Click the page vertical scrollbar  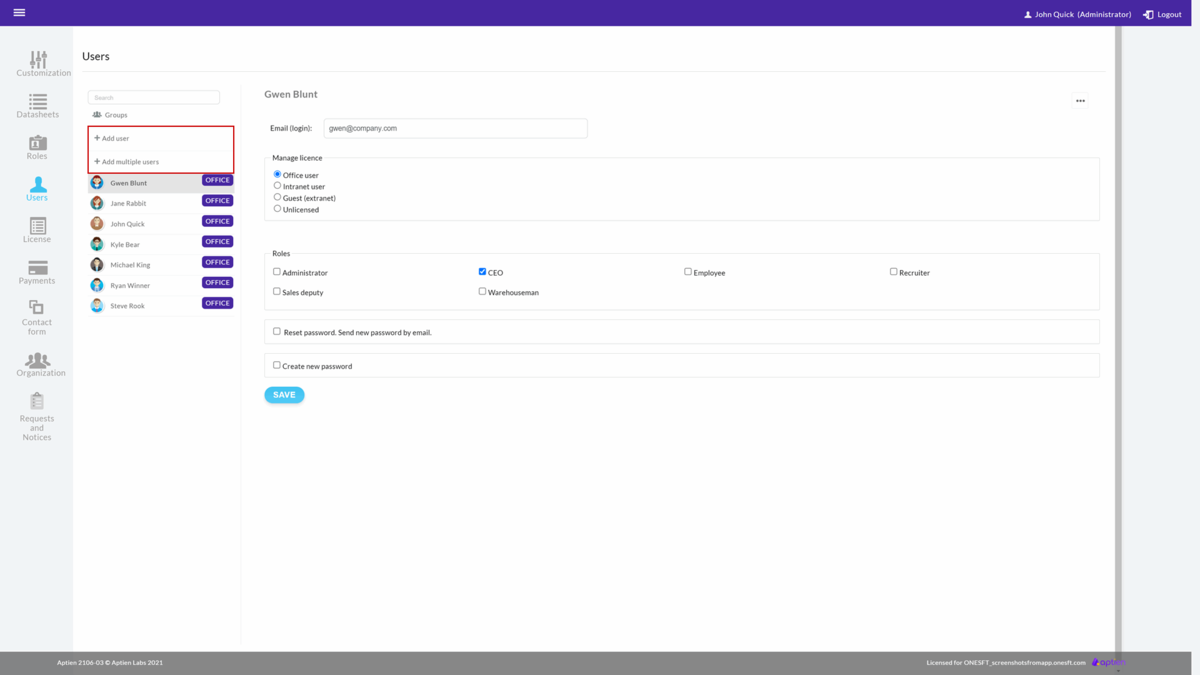pyautogui.click(x=1118, y=338)
